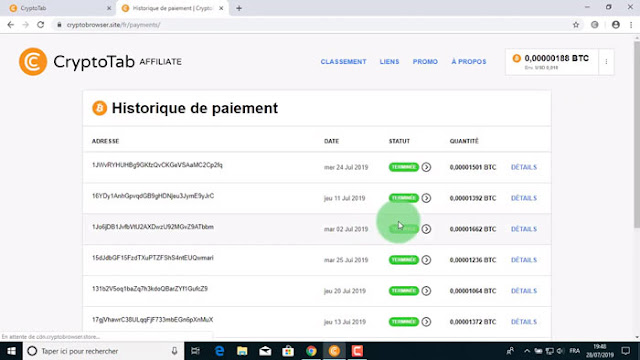Click arrow icon in 11 Jul 2019 row

[426, 198]
